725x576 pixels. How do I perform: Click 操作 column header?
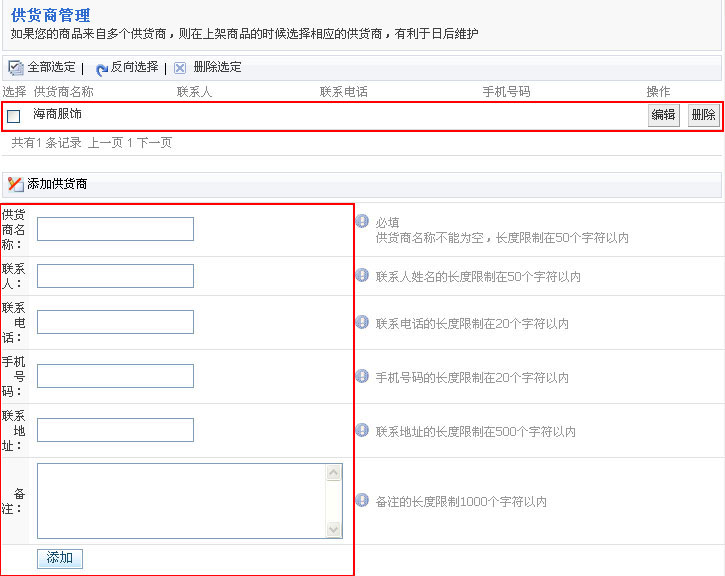[x=658, y=92]
